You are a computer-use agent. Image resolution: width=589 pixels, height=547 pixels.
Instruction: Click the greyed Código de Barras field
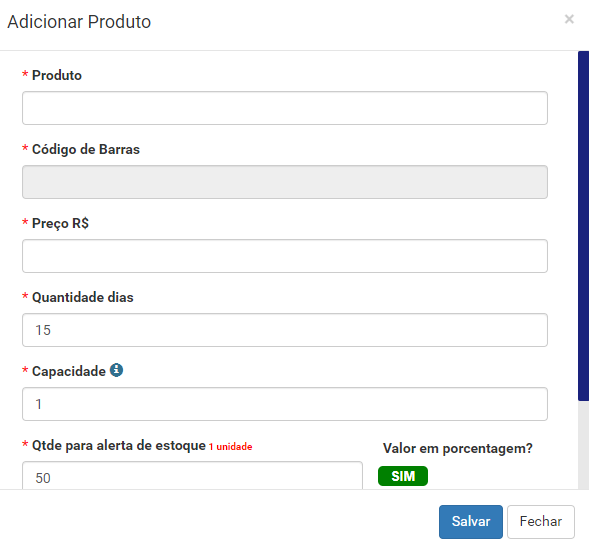tap(285, 182)
